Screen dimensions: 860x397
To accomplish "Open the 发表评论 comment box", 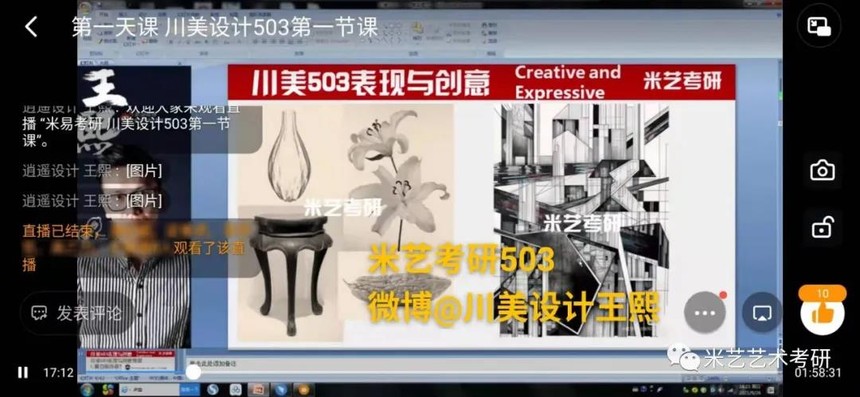I will (76, 313).
